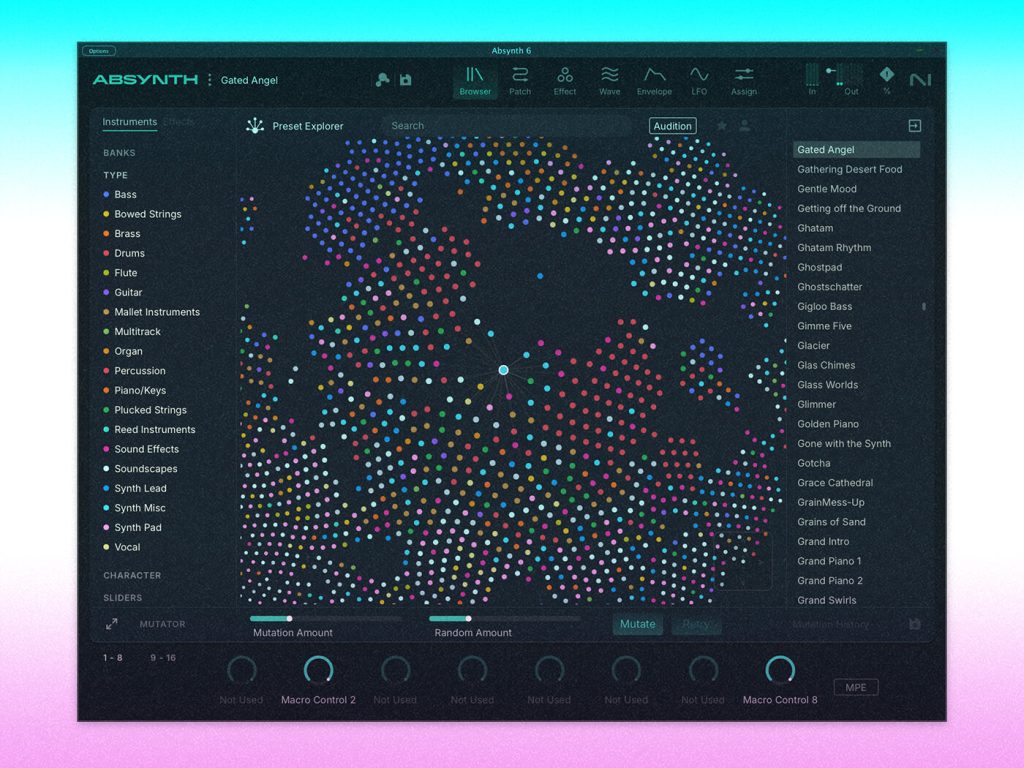
Task: Select the Ghatam Rhythm preset
Action: click(834, 248)
